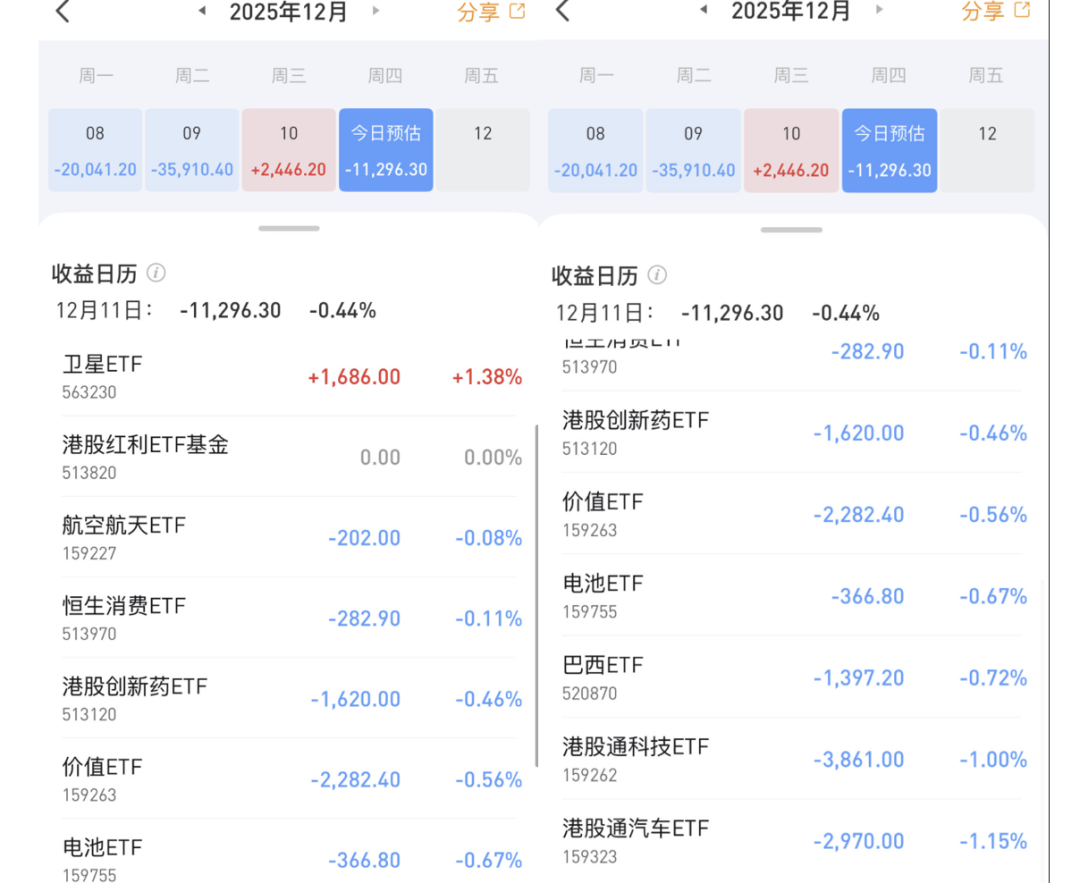Click the external-link share icon next to left 分享
The width and height of the screenshot is (1080, 883).
[518, 10]
